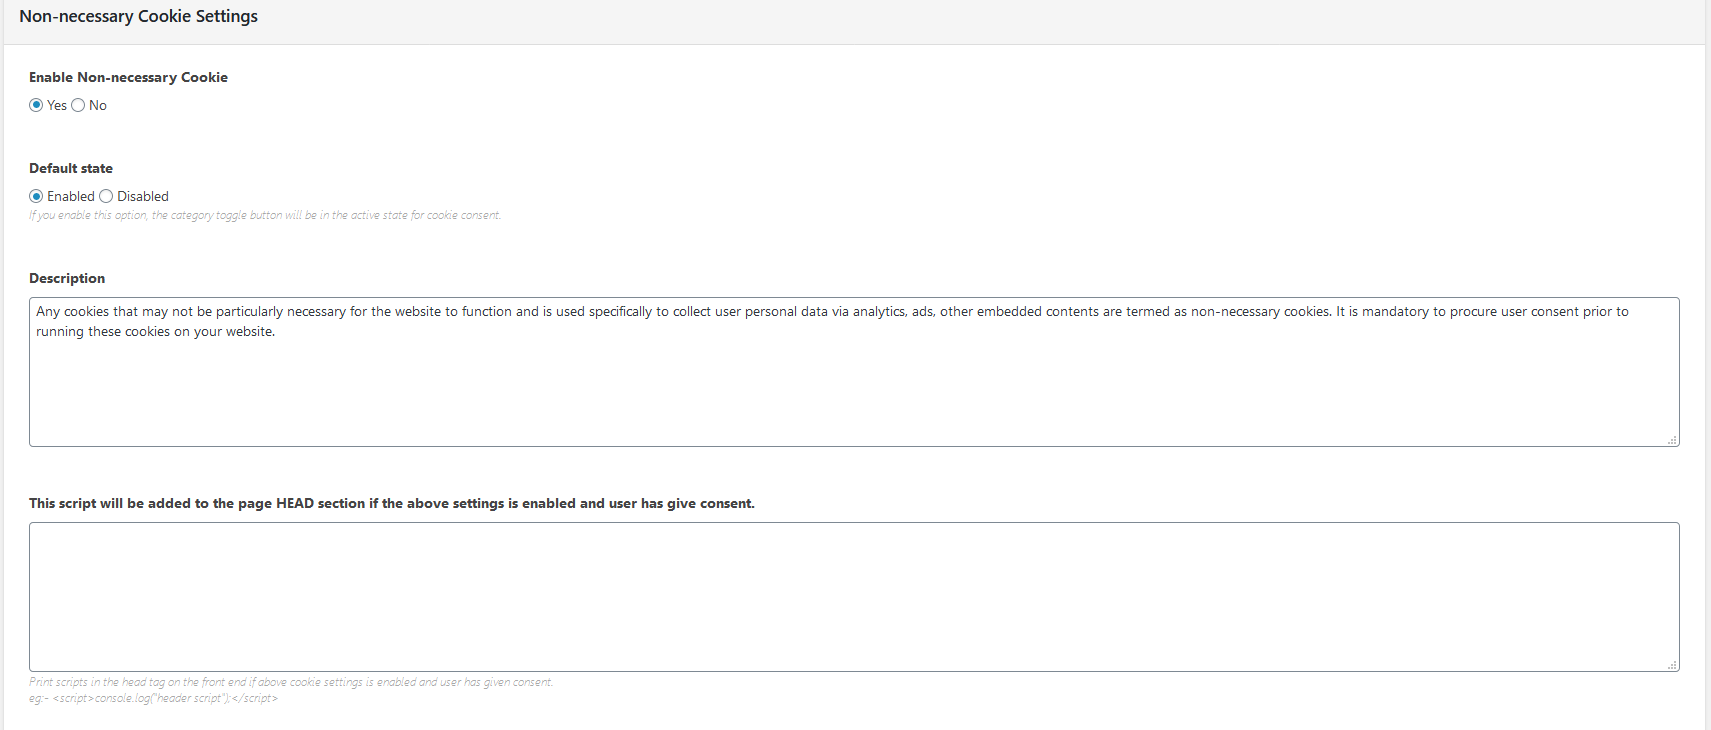Click the 'Disabled' label text
Viewport: 1711px width, 730px height.
143,196
